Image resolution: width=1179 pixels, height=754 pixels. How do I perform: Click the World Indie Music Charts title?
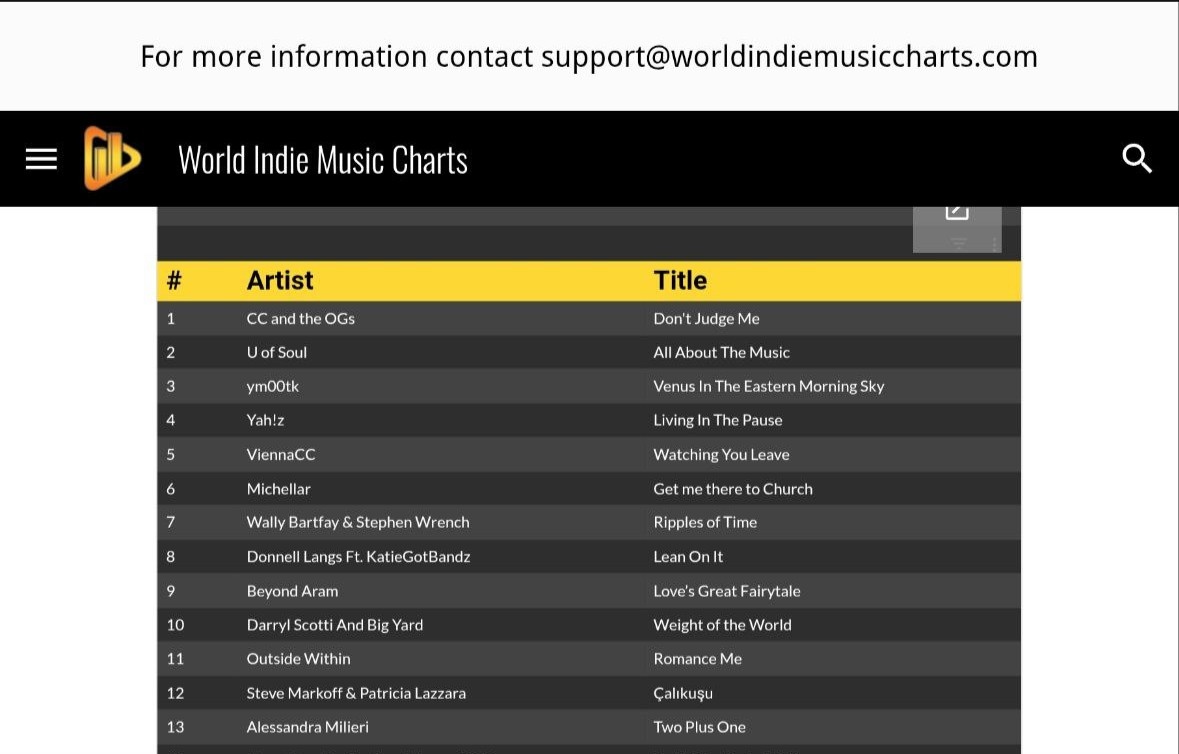322,160
